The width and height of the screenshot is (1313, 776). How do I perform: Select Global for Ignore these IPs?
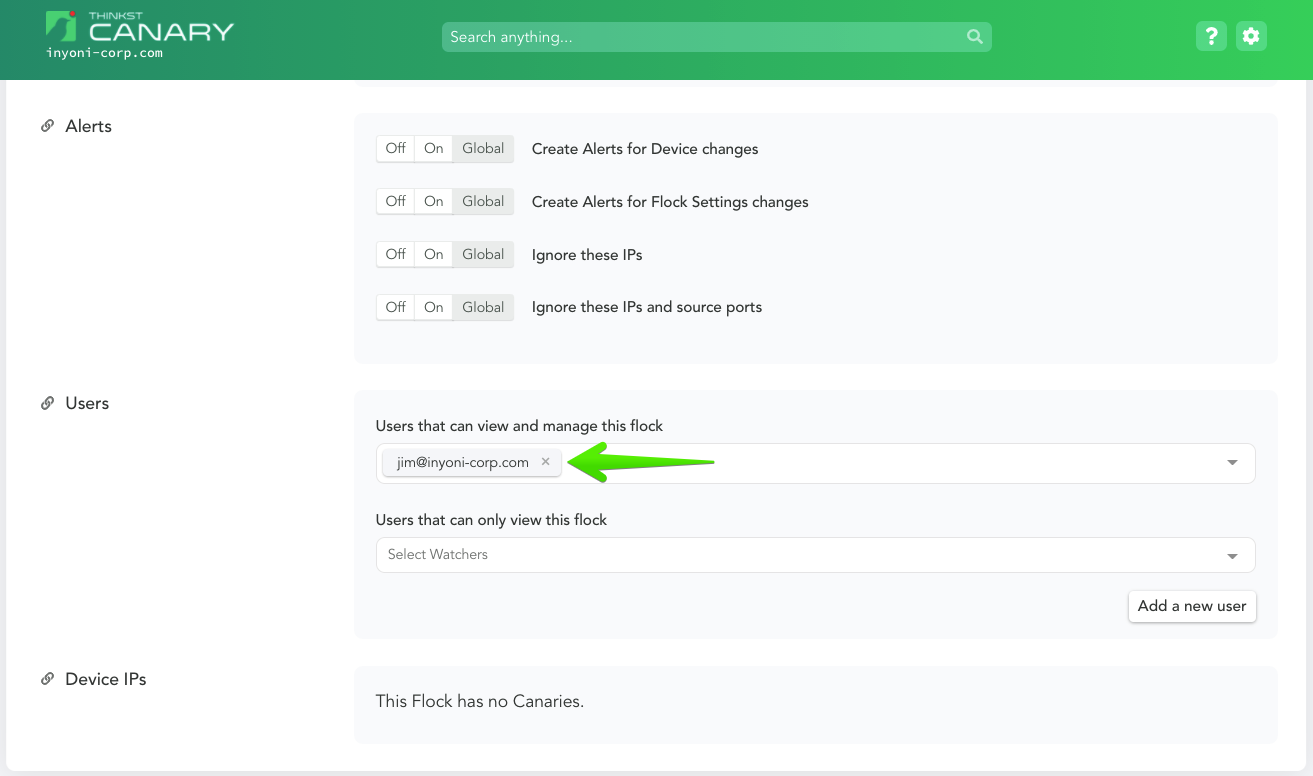(483, 254)
